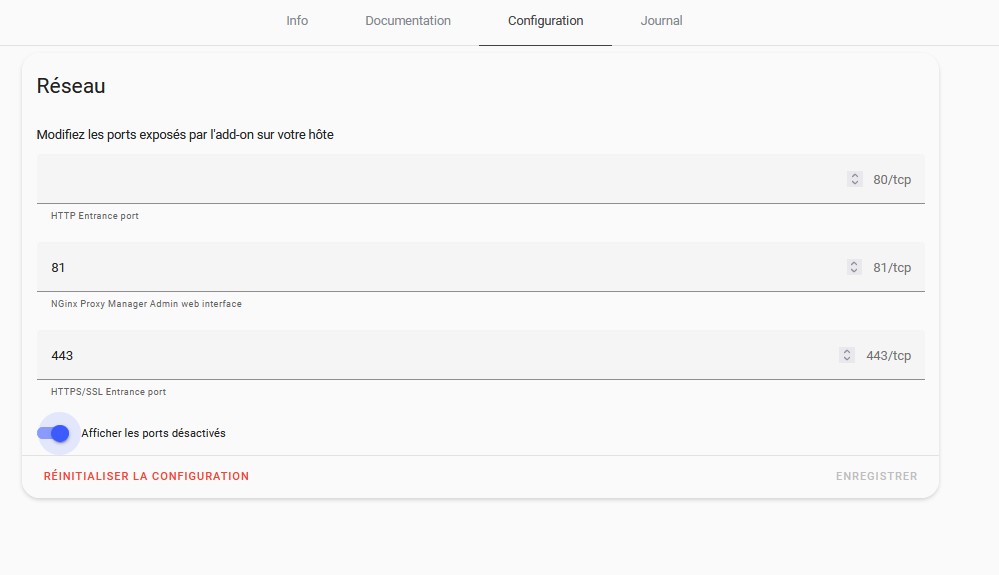999x575 pixels.
Task: Select the Configuration tab
Action: pos(545,21)
